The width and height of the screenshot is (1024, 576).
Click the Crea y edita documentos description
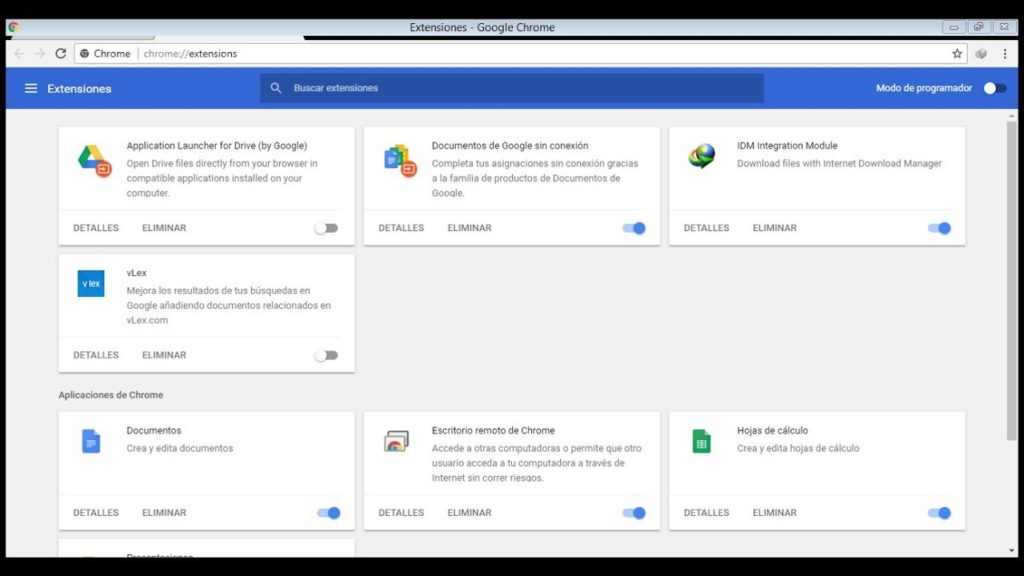pyautogui.click(x=180, y=448)
